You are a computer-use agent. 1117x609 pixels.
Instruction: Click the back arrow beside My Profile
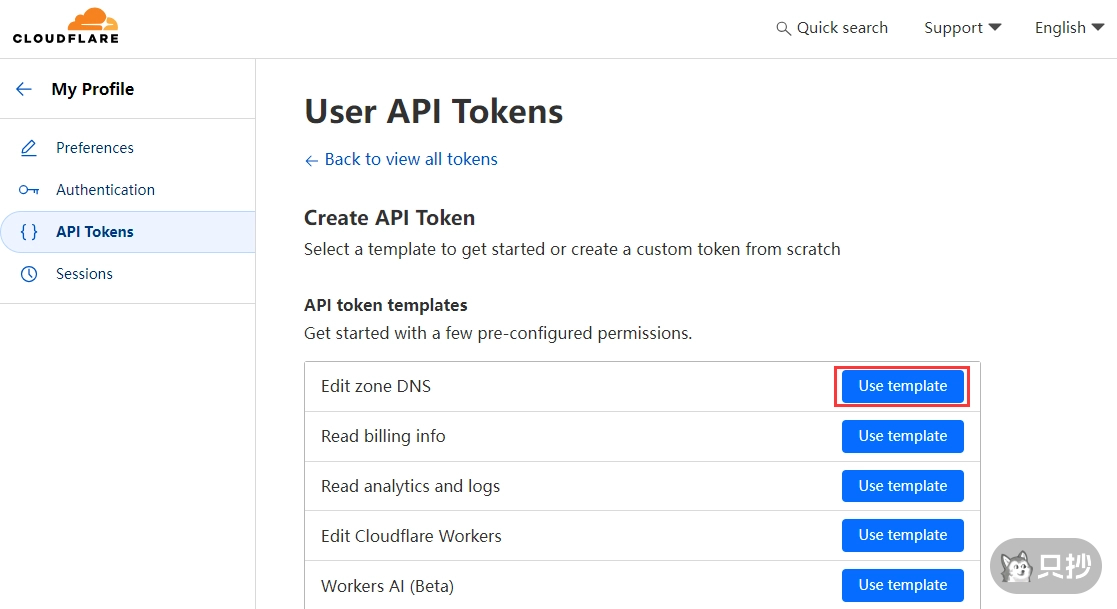[24, 89]
